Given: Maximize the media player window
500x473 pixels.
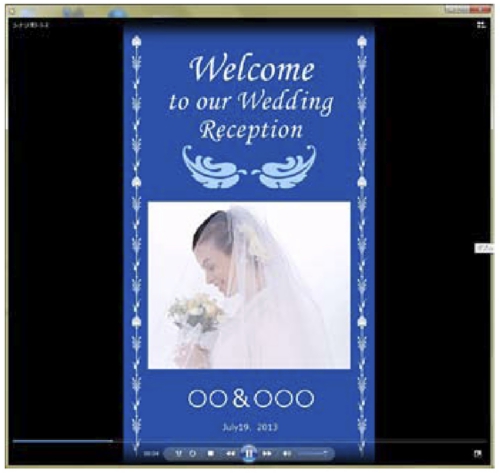Looking at the screenshot, I should [463, 10].
